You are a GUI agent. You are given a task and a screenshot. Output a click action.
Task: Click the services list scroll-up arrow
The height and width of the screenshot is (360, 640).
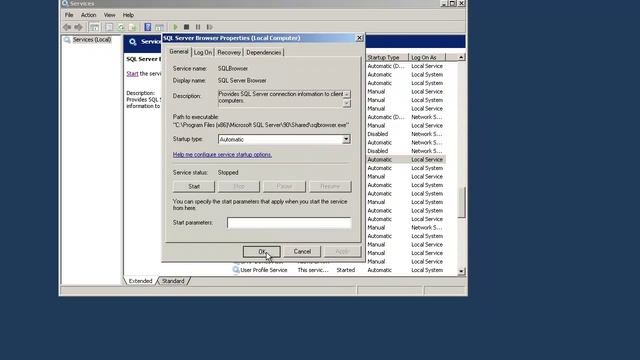coord(461,58)
